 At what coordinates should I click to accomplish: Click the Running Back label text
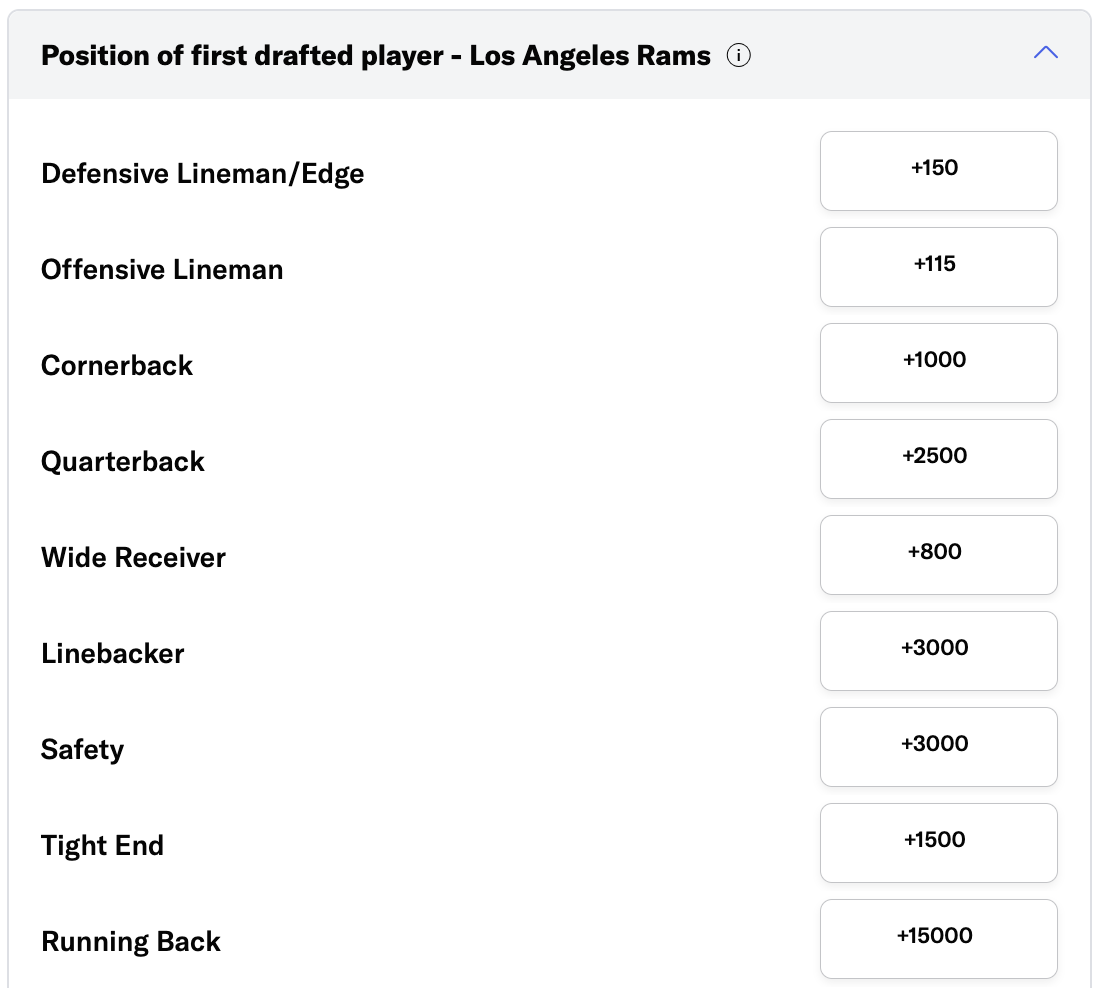click(x=131, y=942)
